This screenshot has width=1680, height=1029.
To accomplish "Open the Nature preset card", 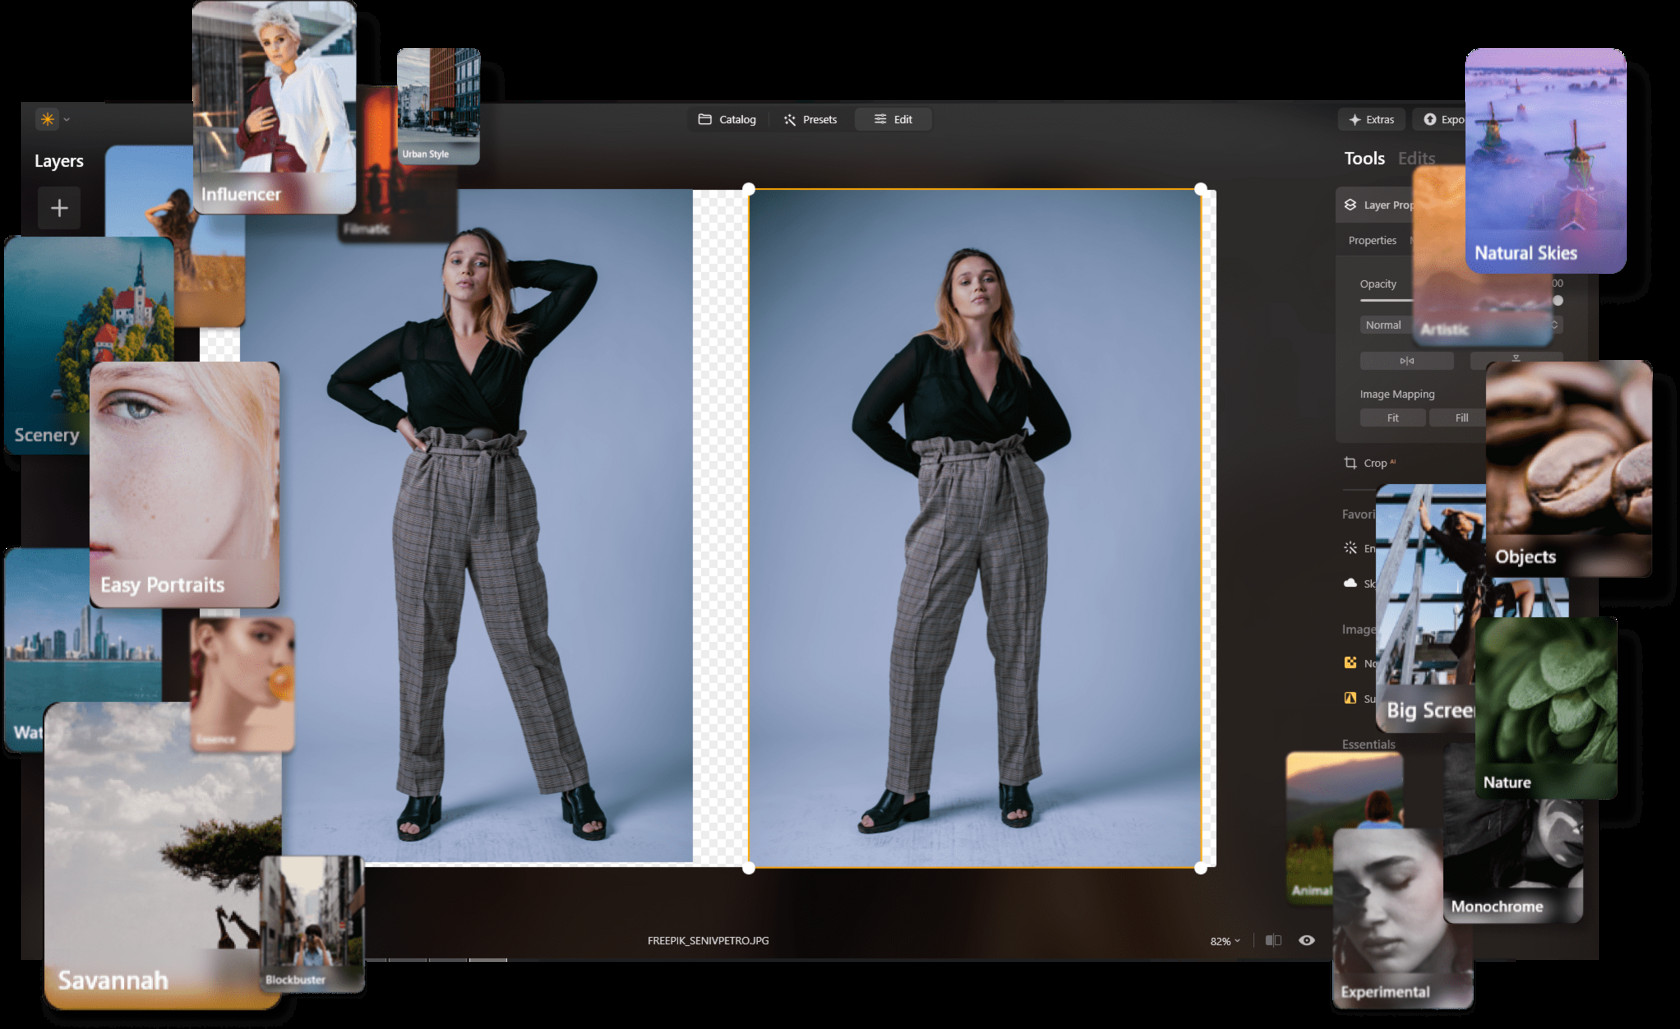I will click(x=1546, y=708).
